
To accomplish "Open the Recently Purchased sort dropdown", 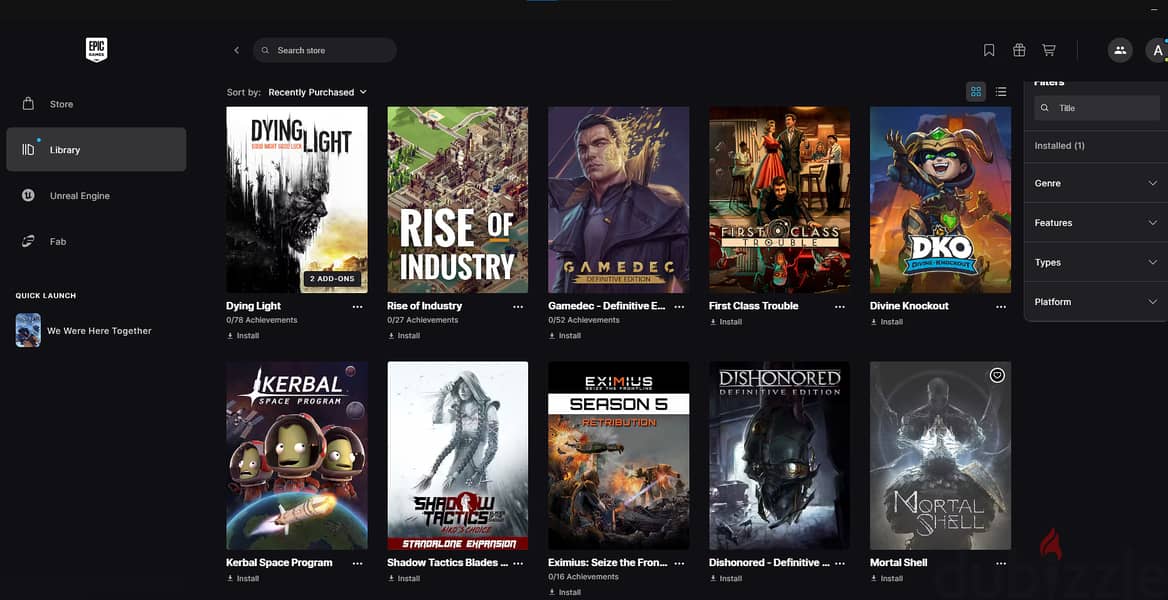I will pyautogui.click(x=317, y=92).
